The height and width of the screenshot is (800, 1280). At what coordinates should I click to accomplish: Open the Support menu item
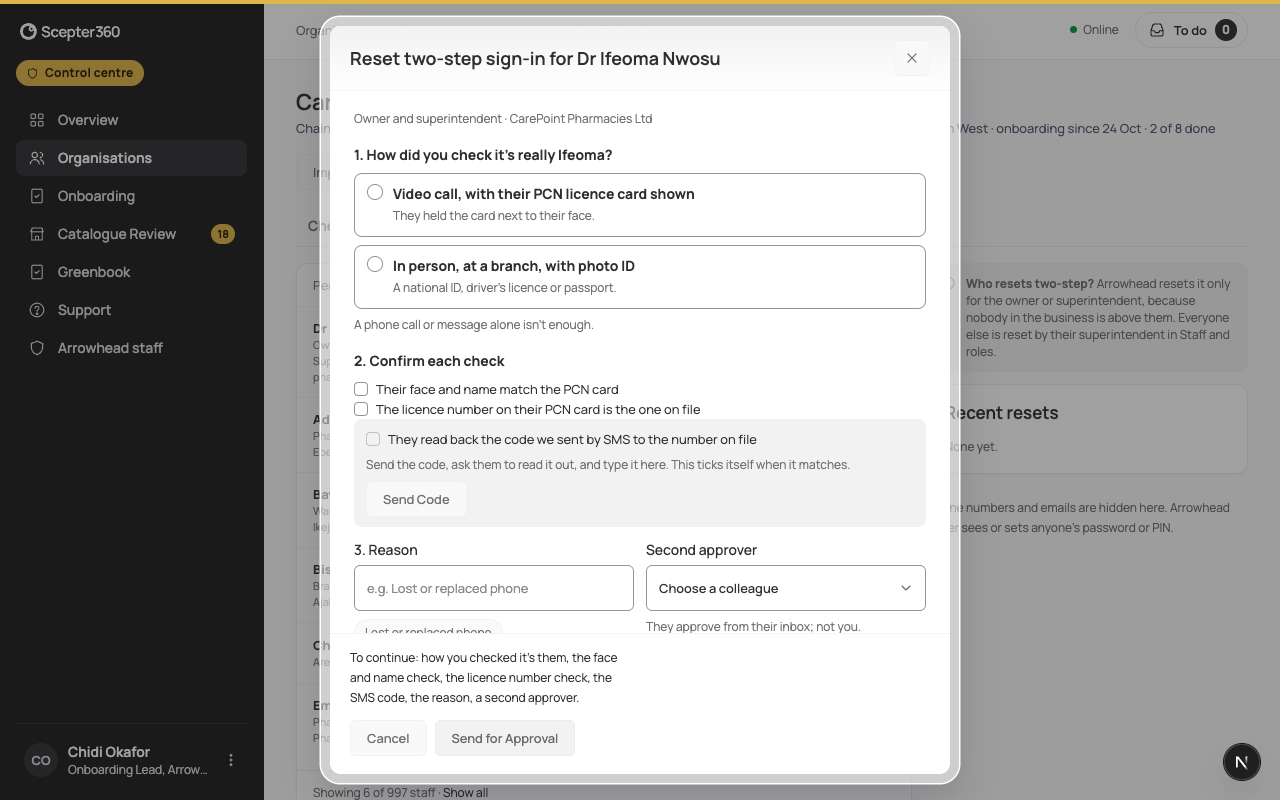point(131,310)
